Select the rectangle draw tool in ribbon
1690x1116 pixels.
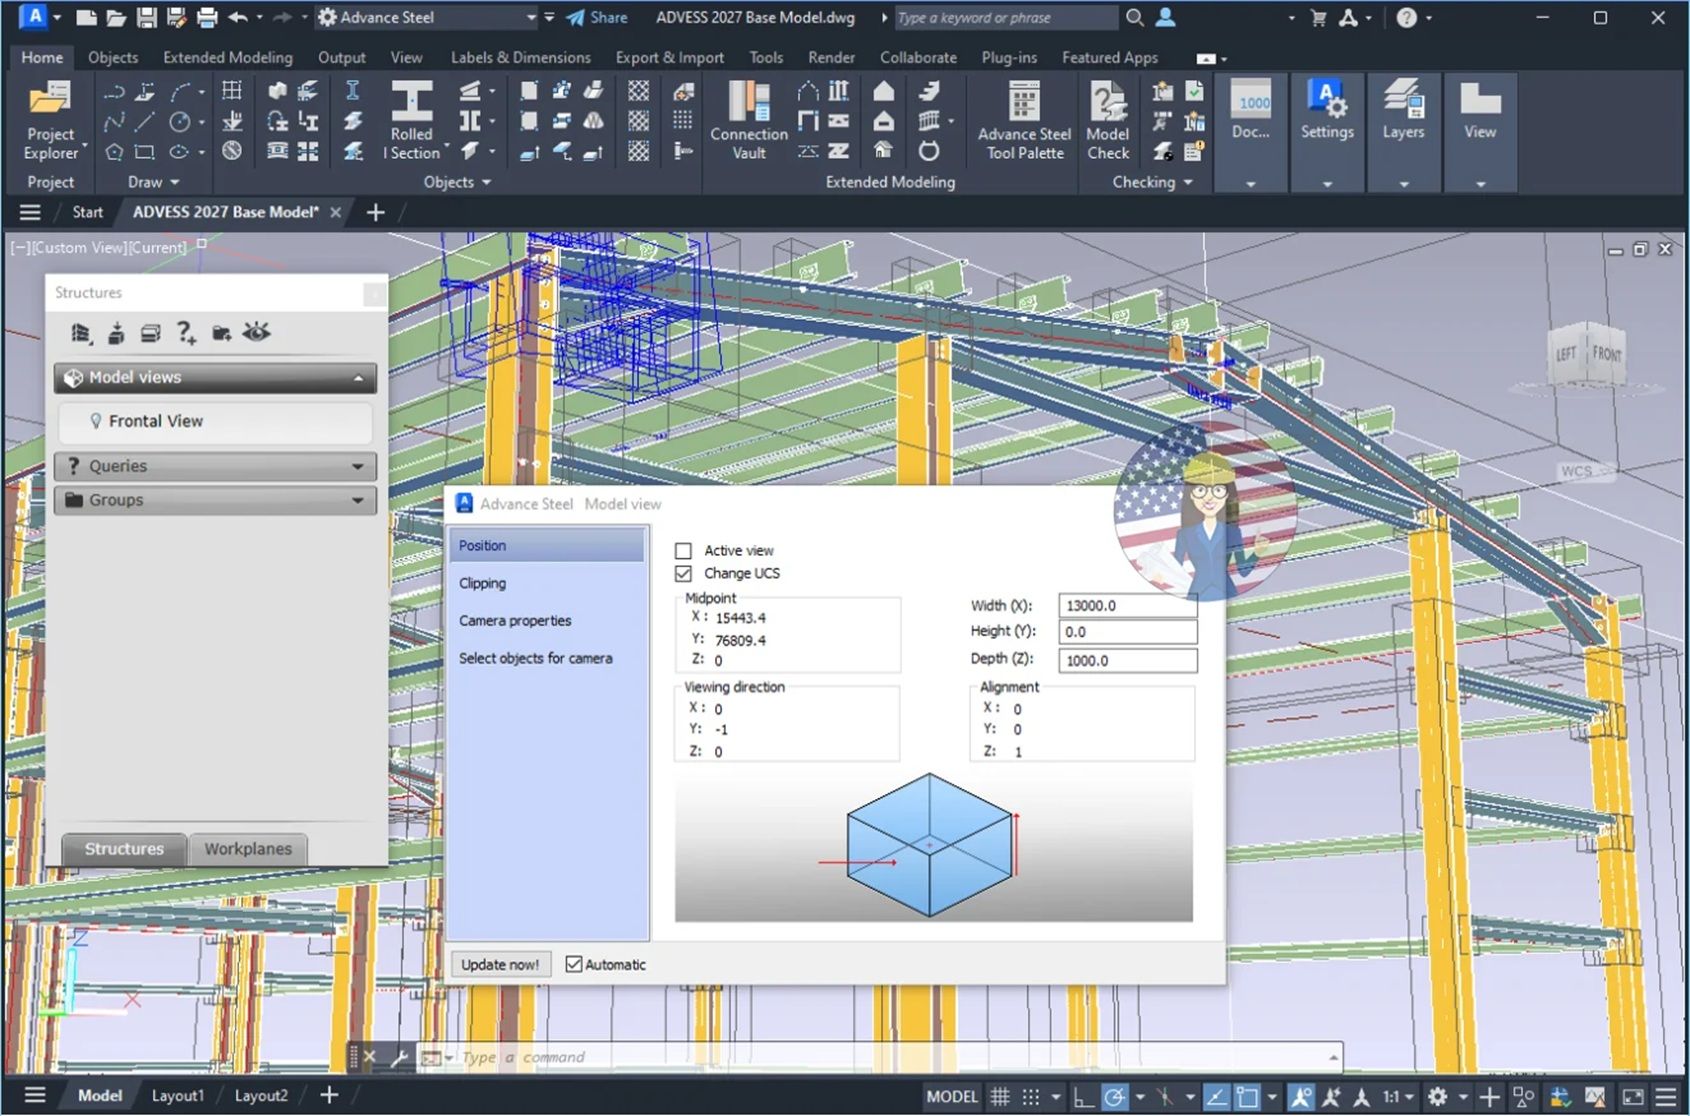(x=145, y=152)
